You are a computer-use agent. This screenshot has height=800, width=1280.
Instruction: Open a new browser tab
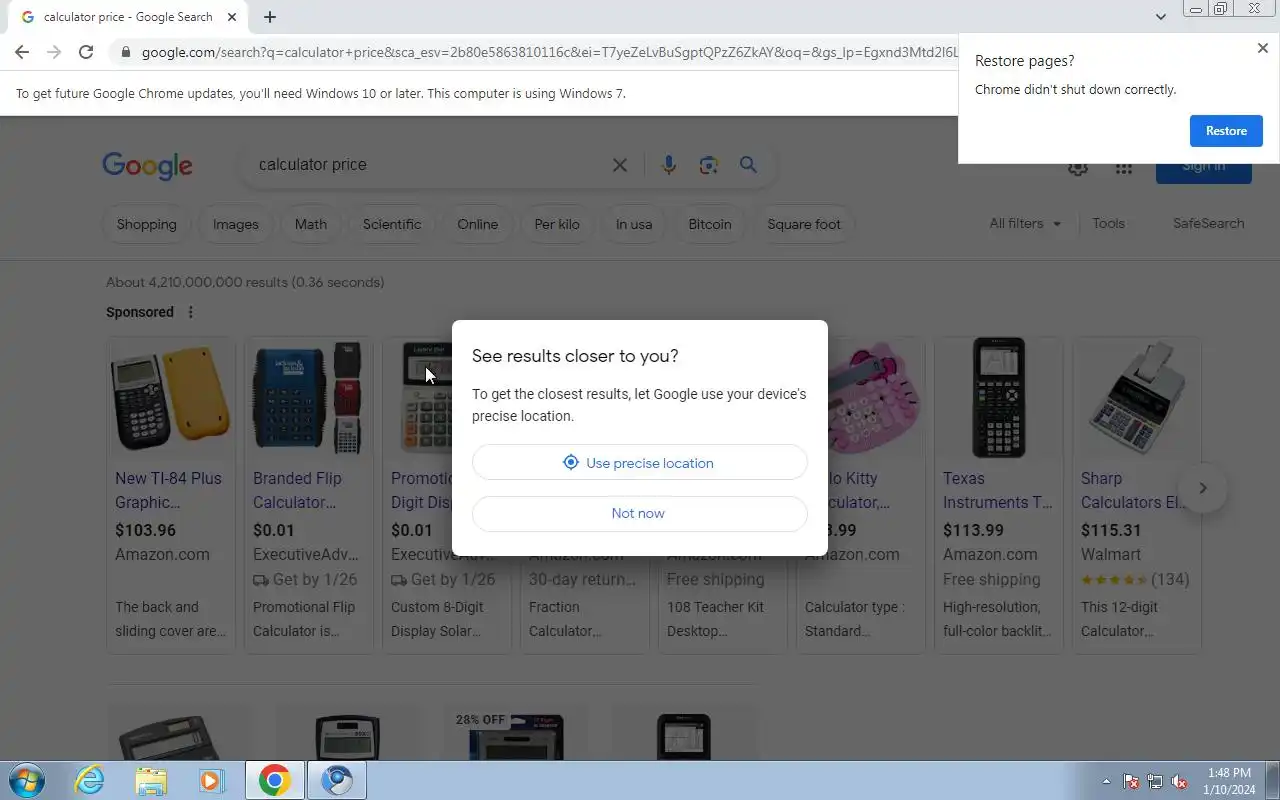point(270,17)
